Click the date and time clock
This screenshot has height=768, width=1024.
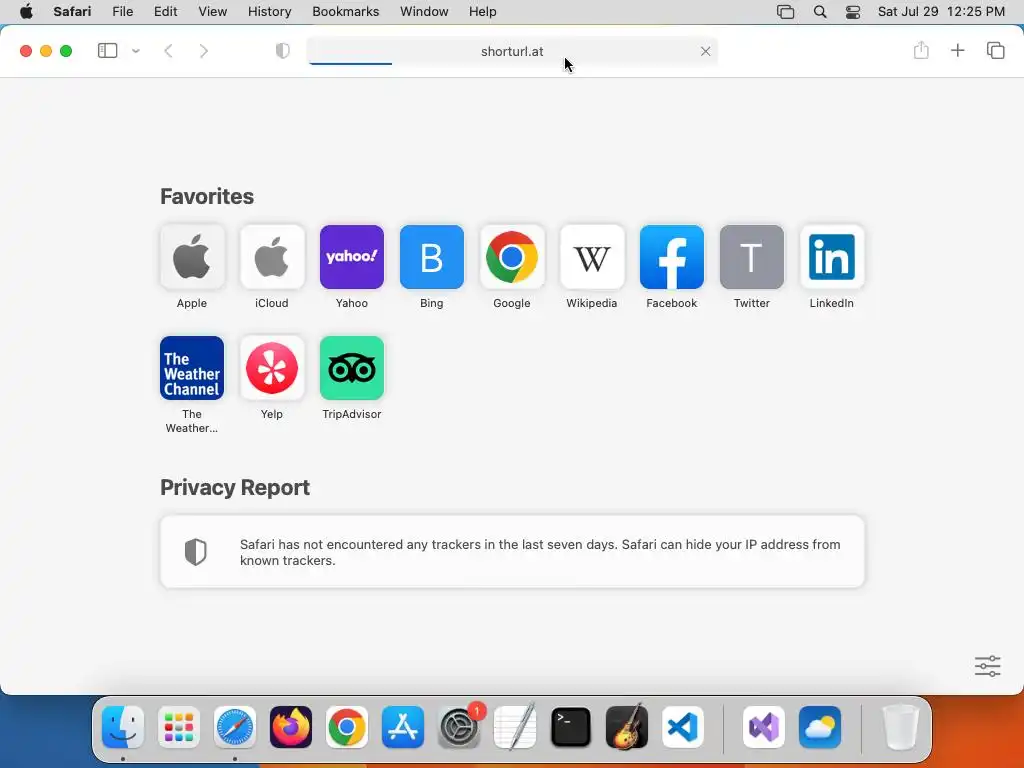point(941,12)
